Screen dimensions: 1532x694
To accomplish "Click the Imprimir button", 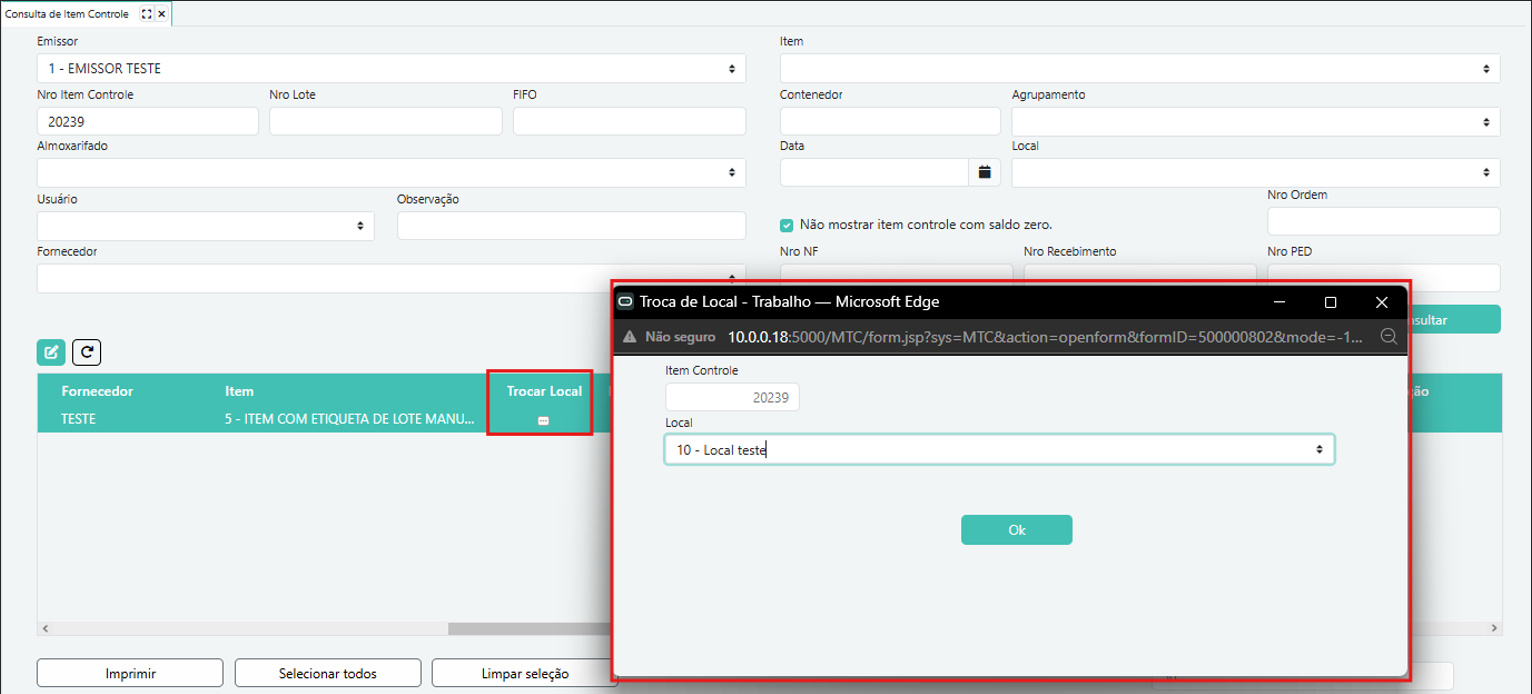I will 130,673.
